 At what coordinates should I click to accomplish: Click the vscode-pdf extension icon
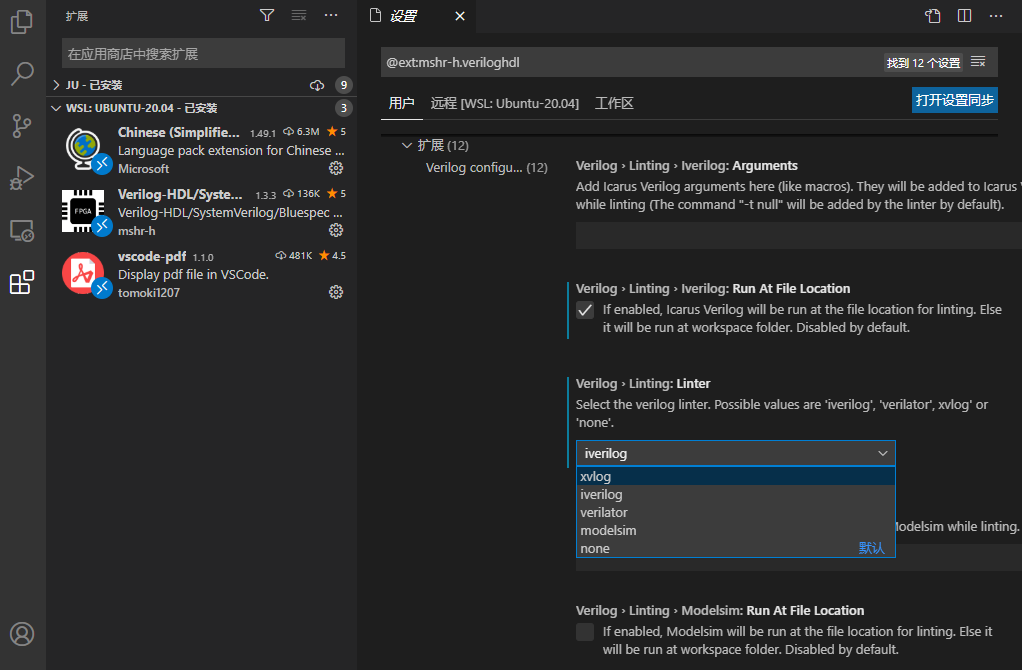[x=83, y=273]
